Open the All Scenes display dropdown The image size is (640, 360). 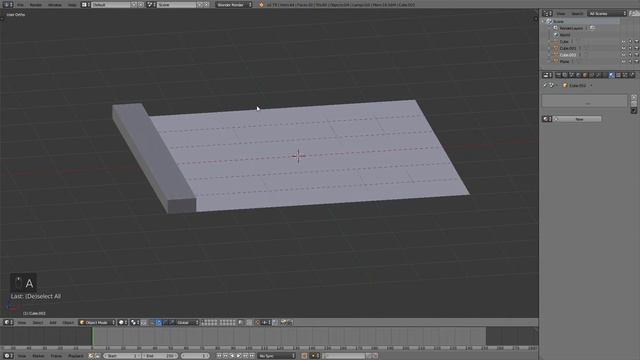point(607,13)
